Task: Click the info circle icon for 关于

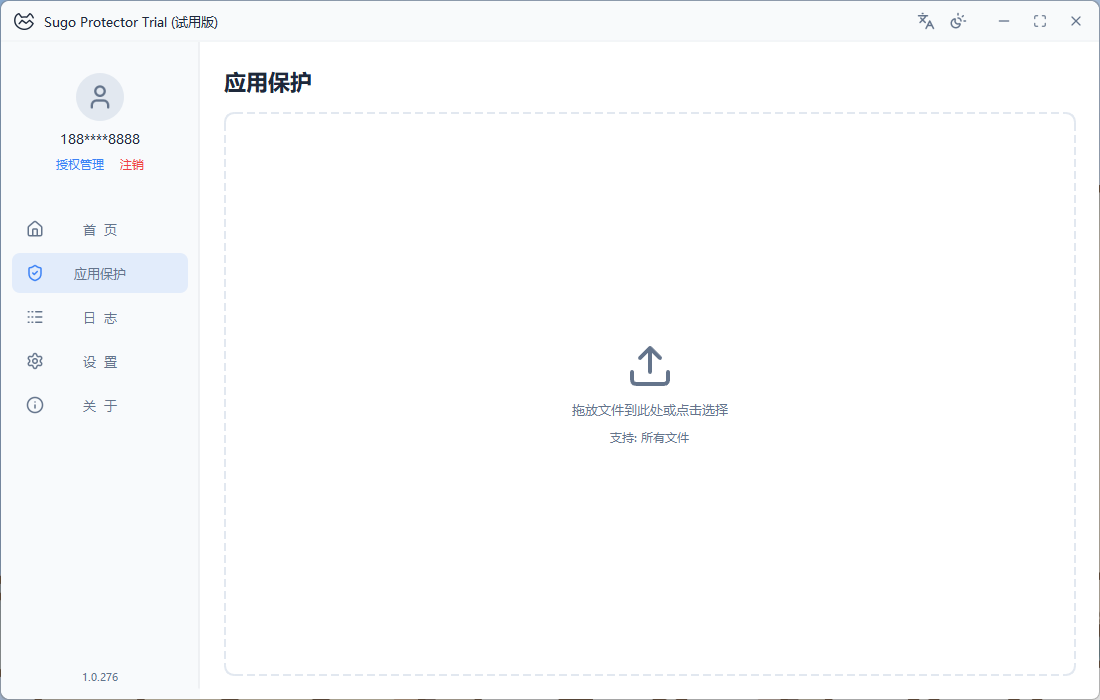Action: click(x=35, y=405)
